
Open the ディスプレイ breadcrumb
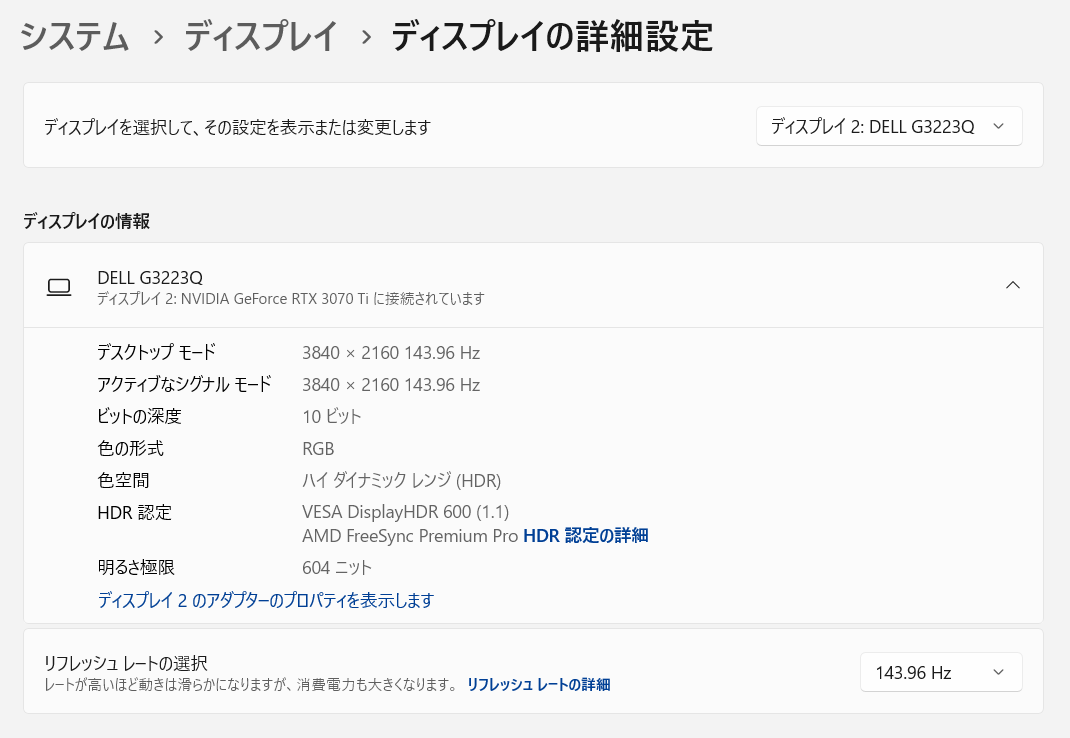pos(261,36)
